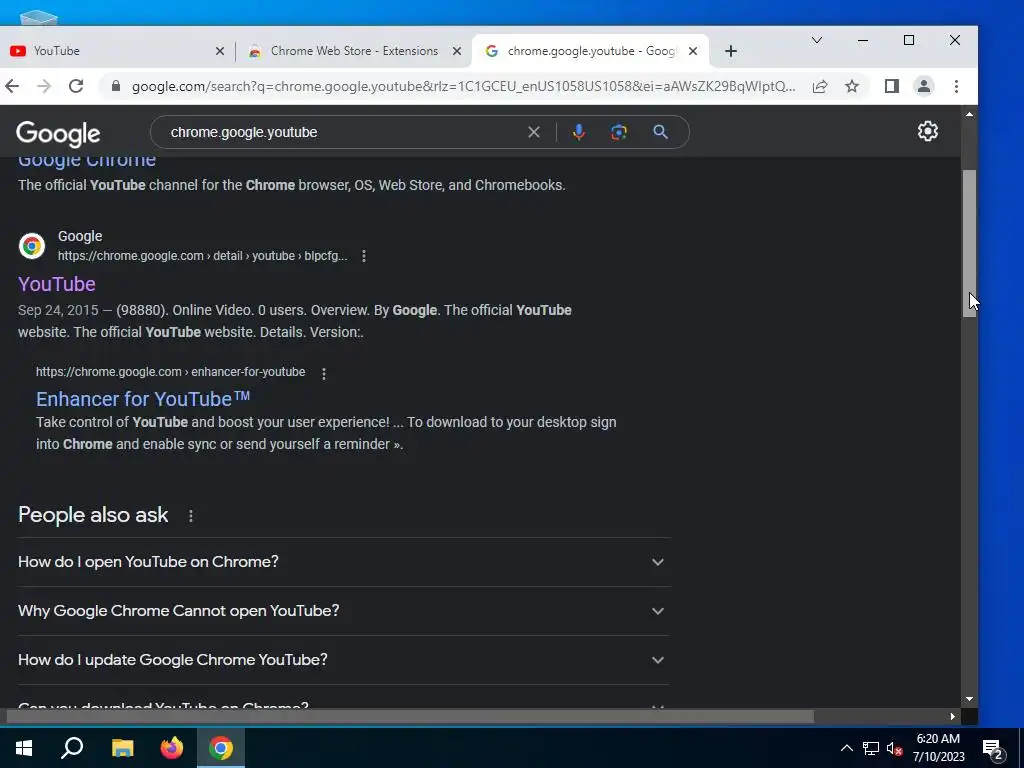Click the horizontal scrollbar thumb
1024x768 pixels.
[410, 716]
